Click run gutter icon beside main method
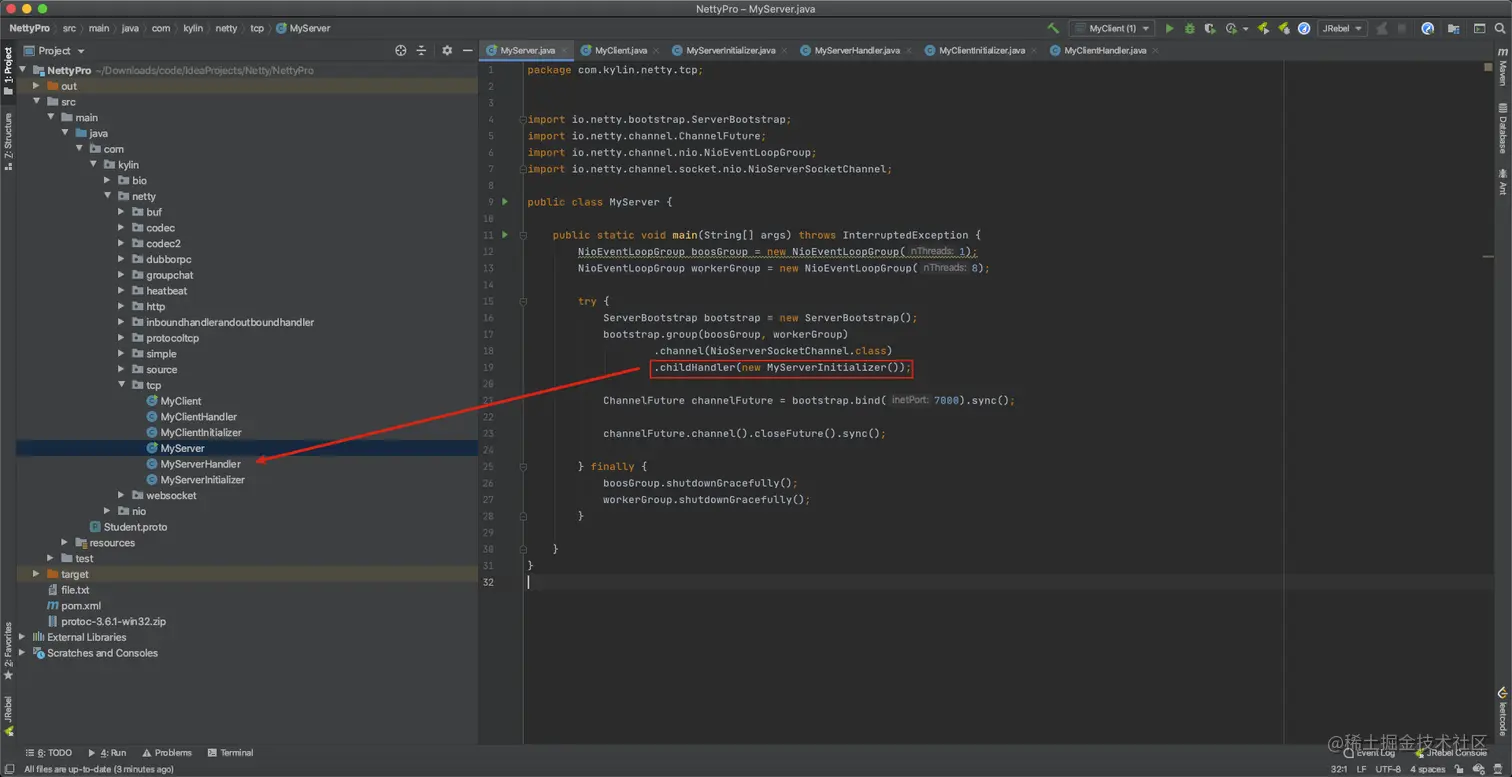This screenshot has height=777, width=1512. 505,235
